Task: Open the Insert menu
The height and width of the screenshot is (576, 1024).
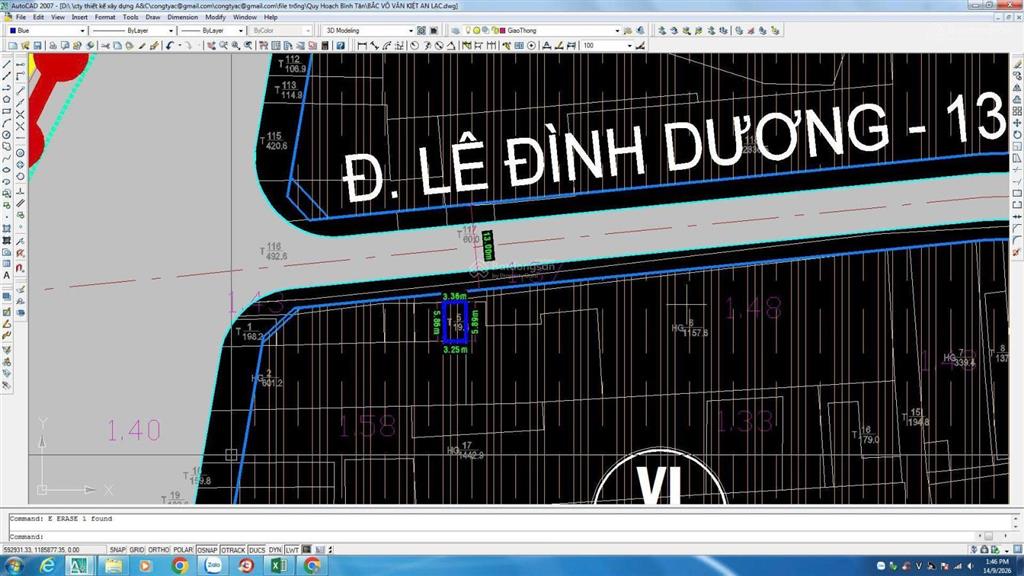Action: pyautogui.click(x=80, y=17)
